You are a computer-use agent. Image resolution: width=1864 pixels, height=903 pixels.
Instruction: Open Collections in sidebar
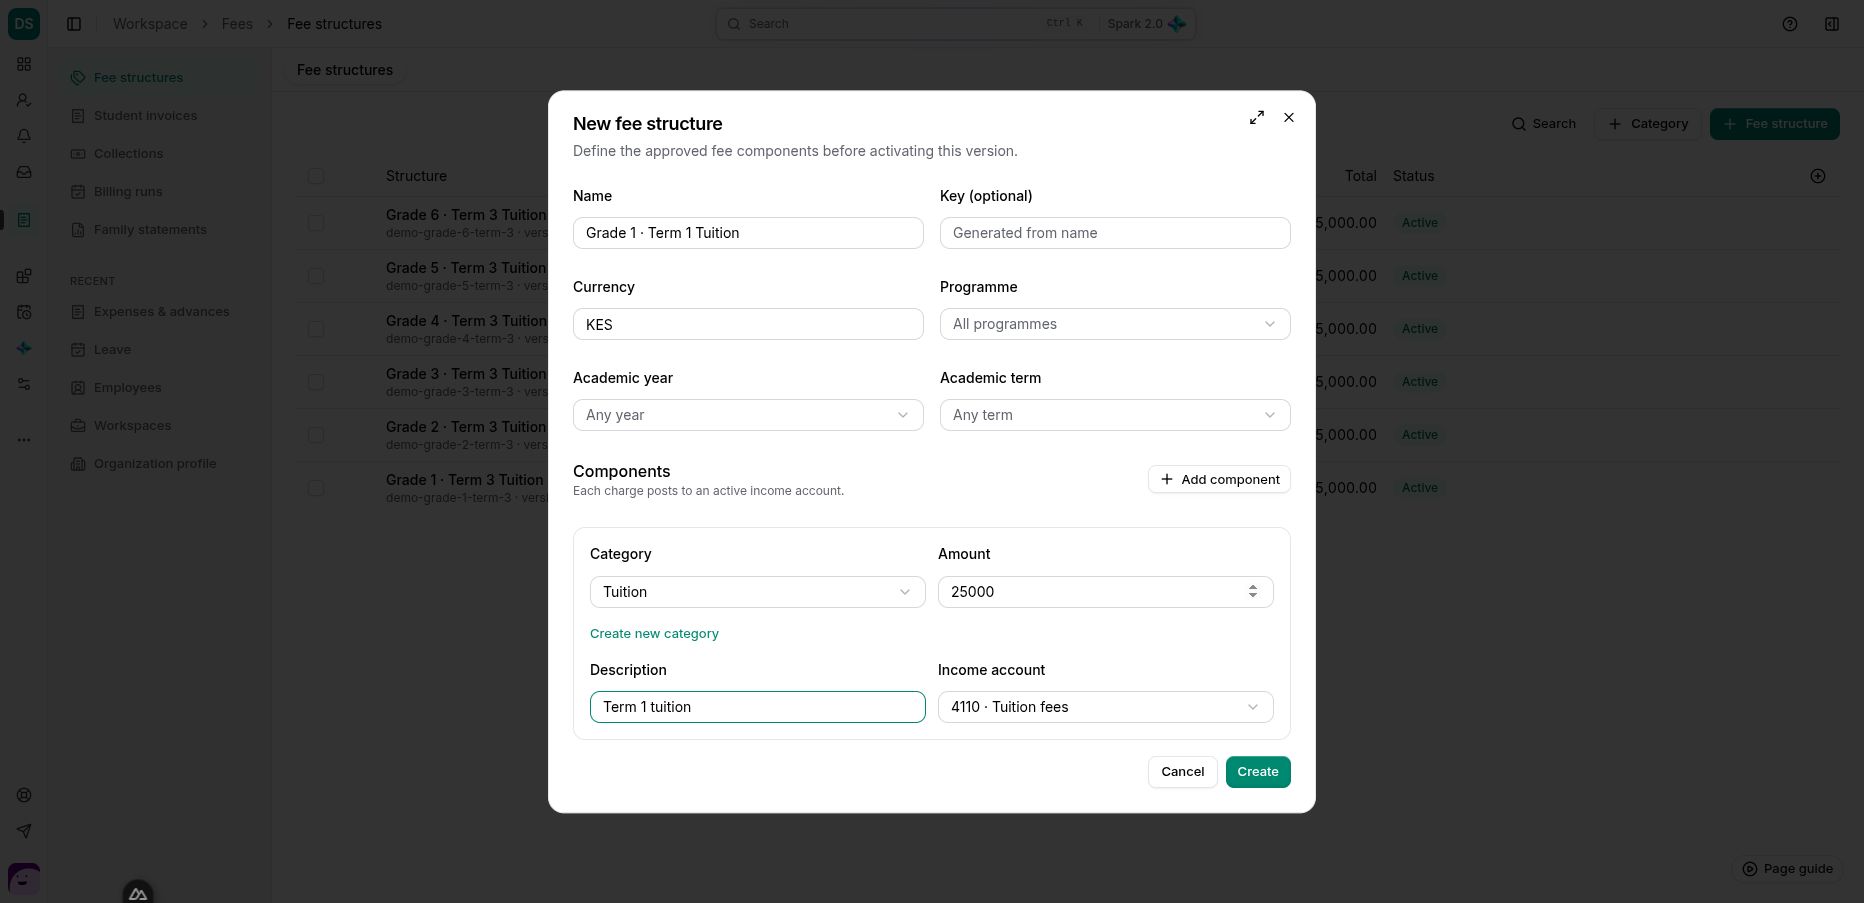pyautogui.click(x=128, y=154)
